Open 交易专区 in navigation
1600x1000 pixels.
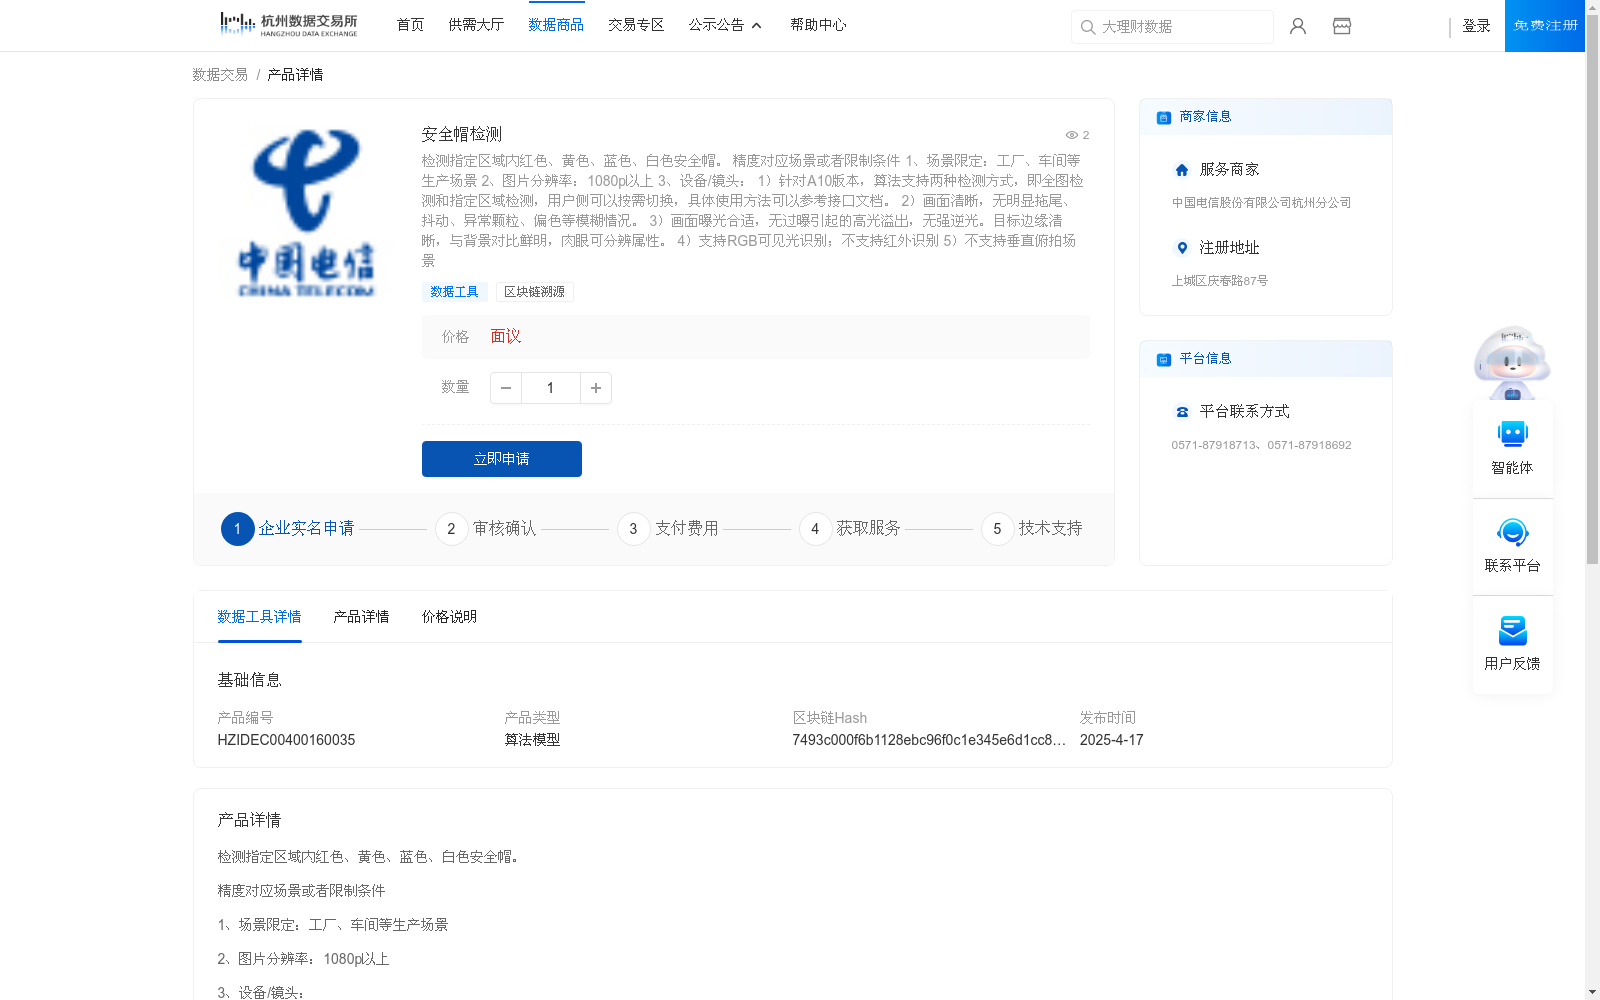click(636, 25)
